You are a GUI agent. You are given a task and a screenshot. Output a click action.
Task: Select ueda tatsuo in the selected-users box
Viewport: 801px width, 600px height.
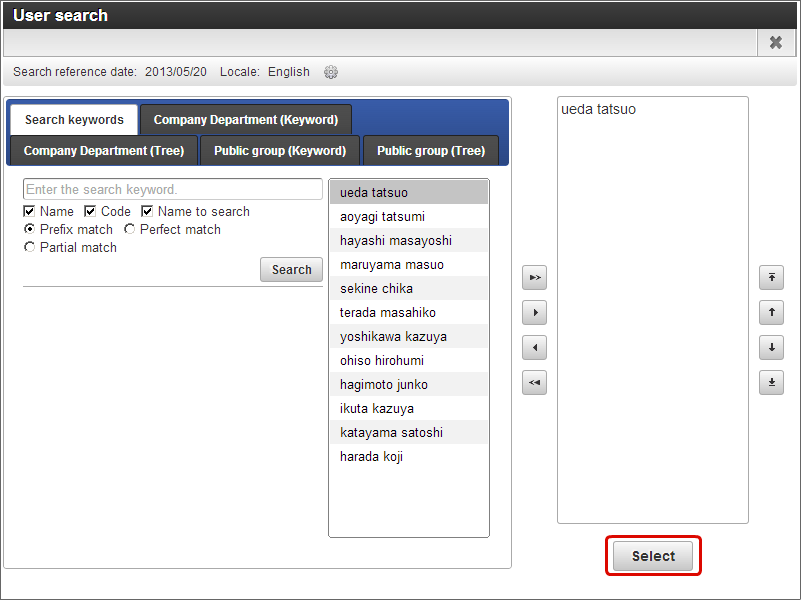[x=598, y=109]
